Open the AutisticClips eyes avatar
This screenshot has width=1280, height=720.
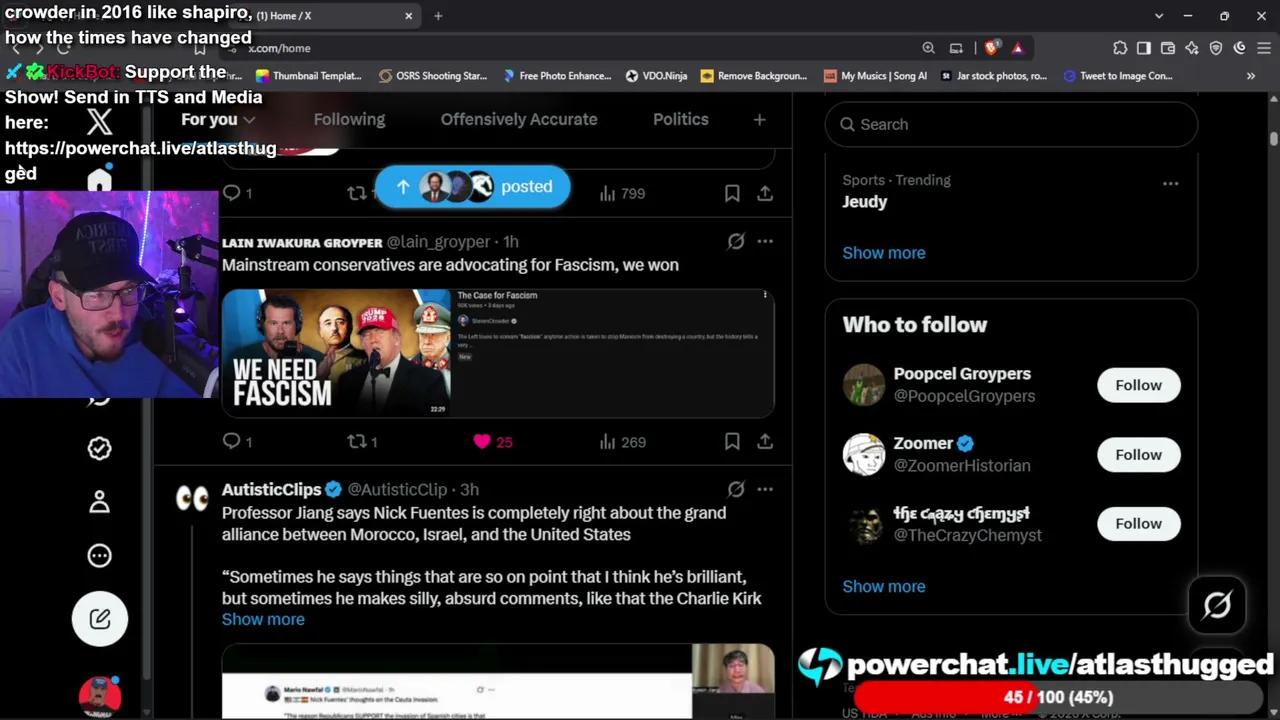coord(192,497)
